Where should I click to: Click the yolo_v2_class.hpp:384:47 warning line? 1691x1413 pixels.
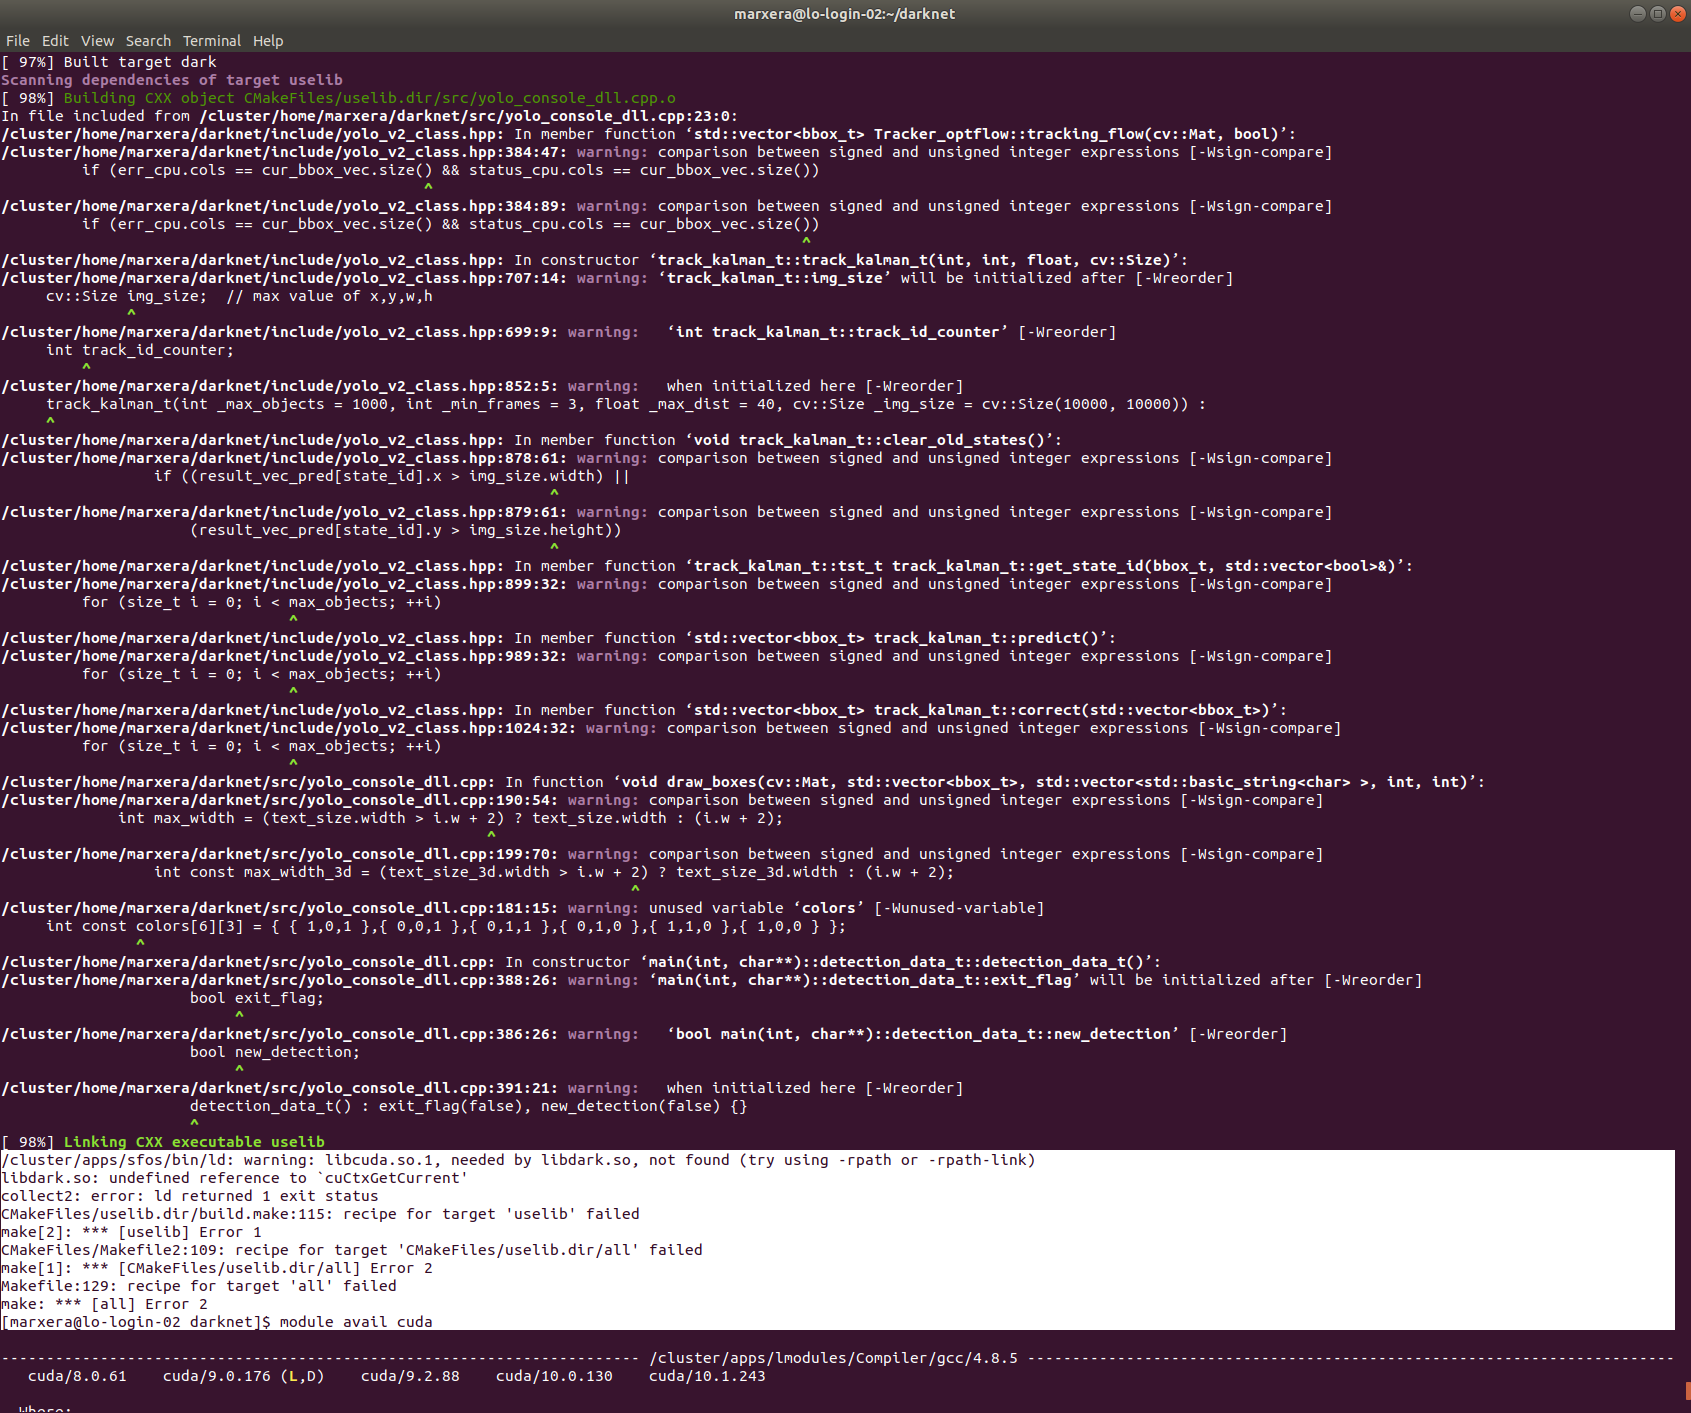[666, 152]
